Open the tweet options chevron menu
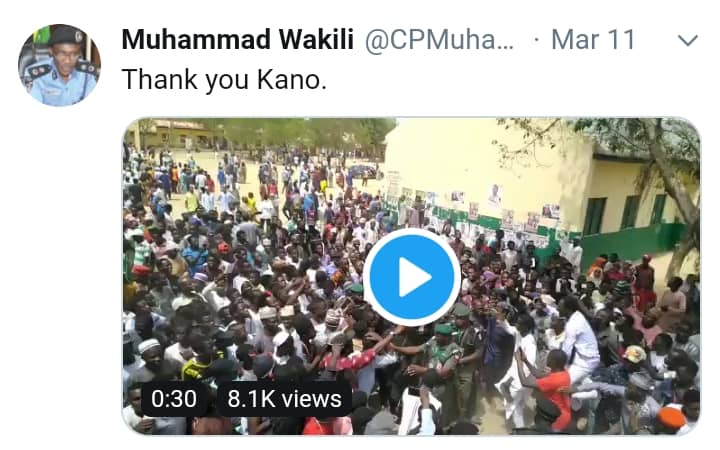This screenshot has height=450, width=720. pyautogui.click(x=687, y=40)
